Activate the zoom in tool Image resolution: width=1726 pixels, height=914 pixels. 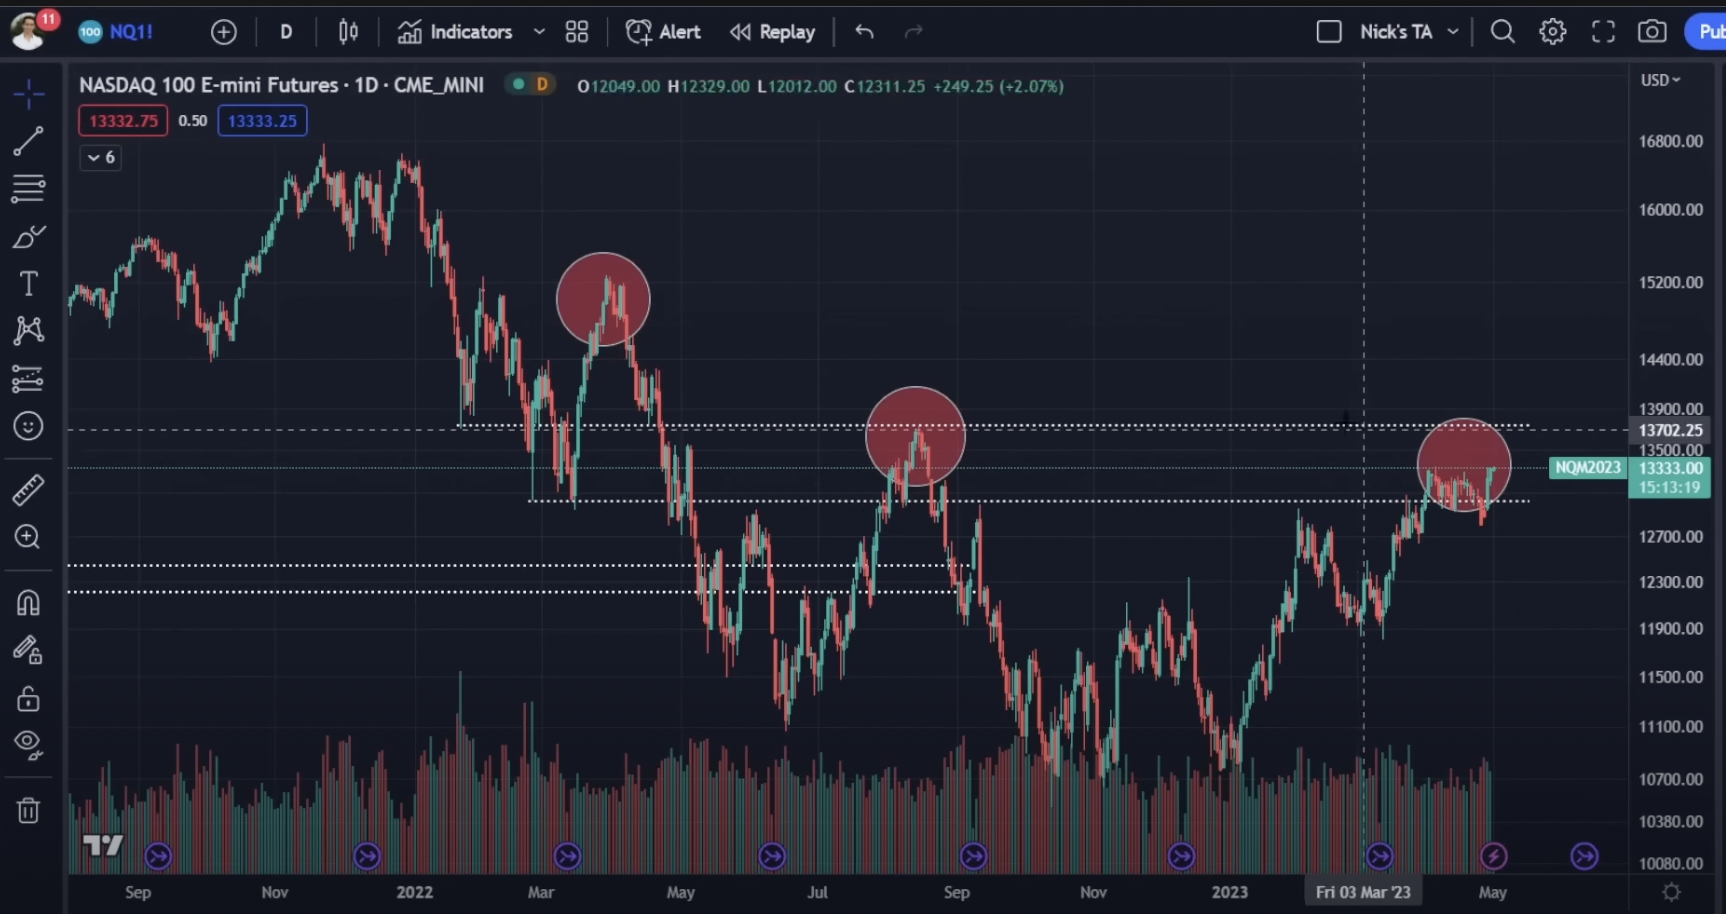point(28,537)
